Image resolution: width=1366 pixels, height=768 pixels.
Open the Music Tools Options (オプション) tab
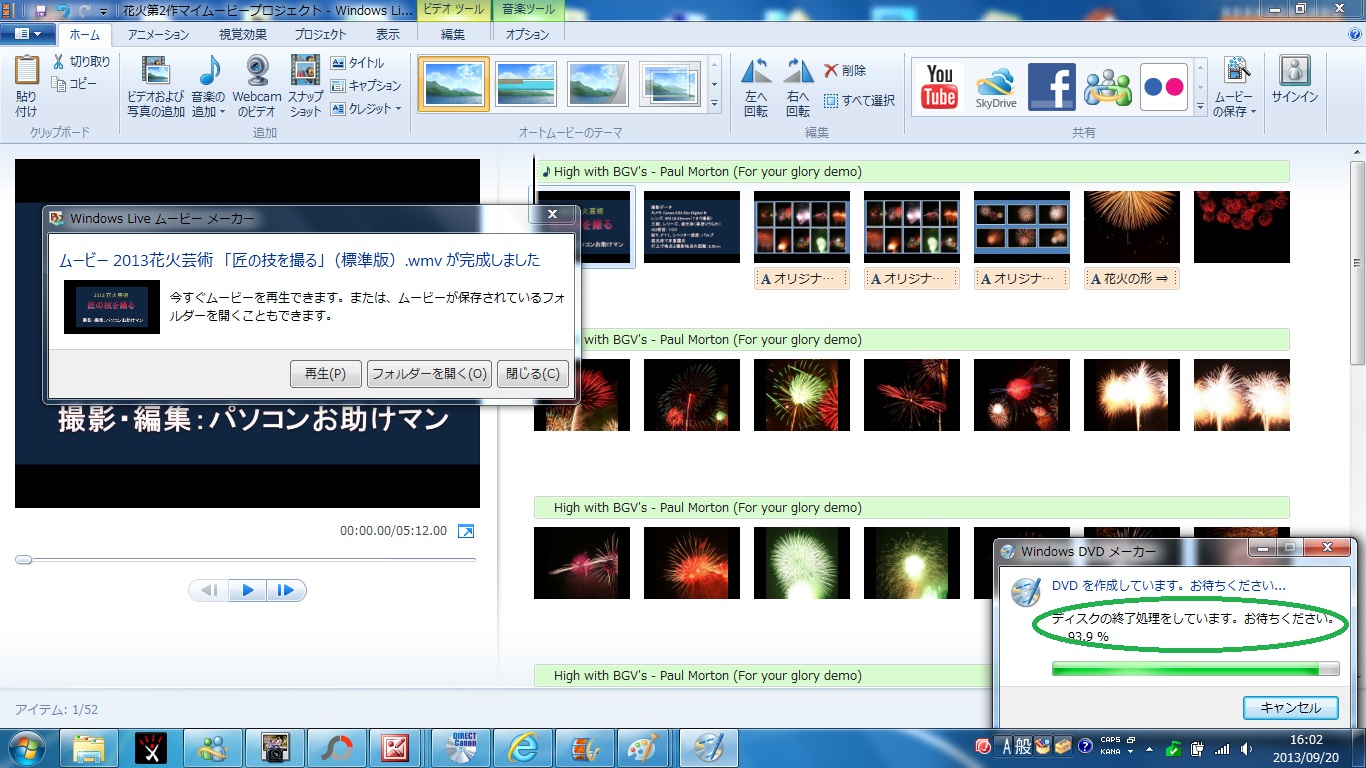(527, 34)
